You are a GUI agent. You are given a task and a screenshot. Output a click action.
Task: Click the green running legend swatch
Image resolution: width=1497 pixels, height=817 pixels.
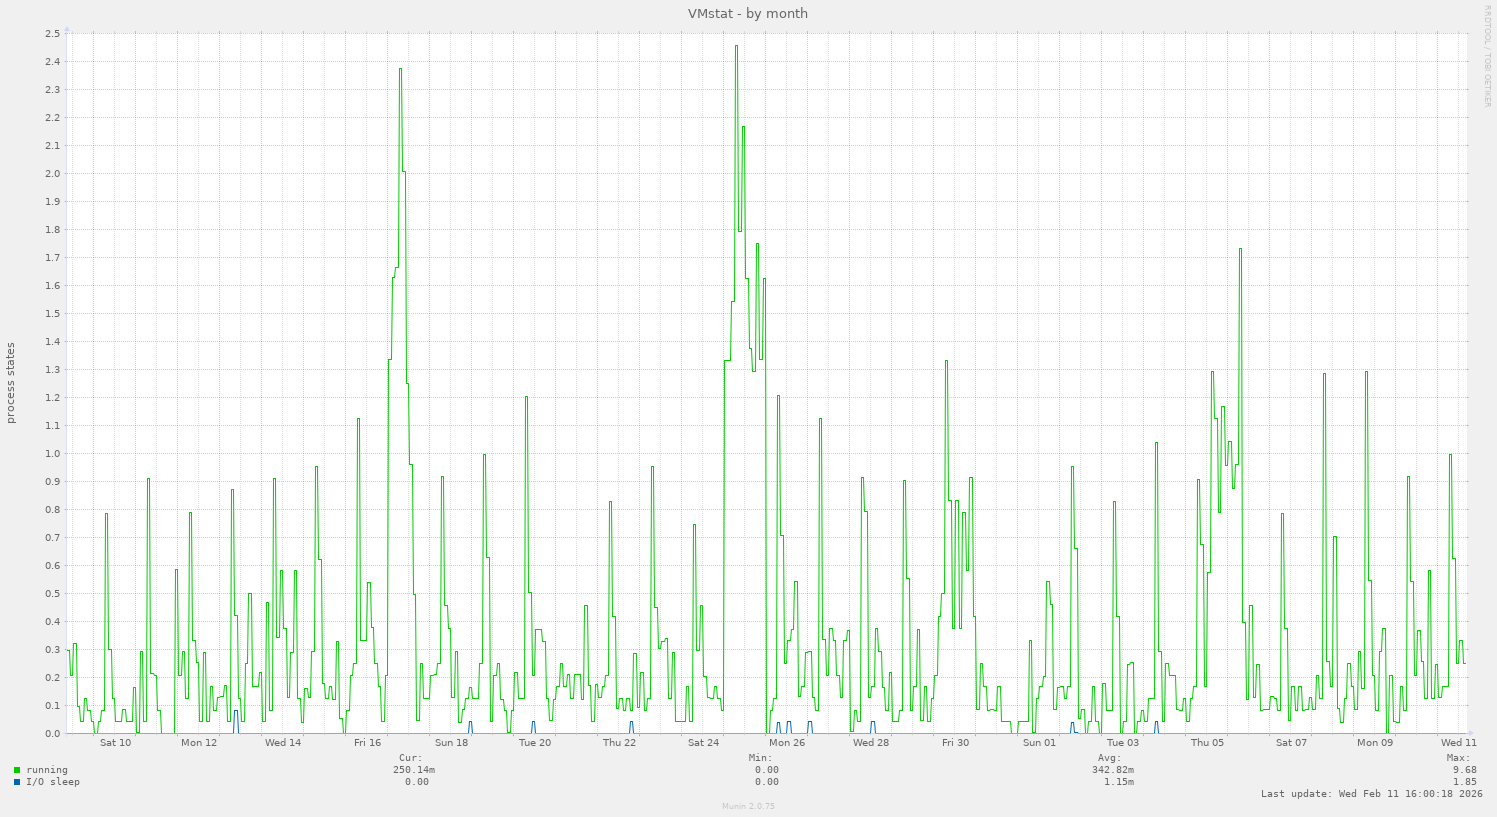coord(17,770)
